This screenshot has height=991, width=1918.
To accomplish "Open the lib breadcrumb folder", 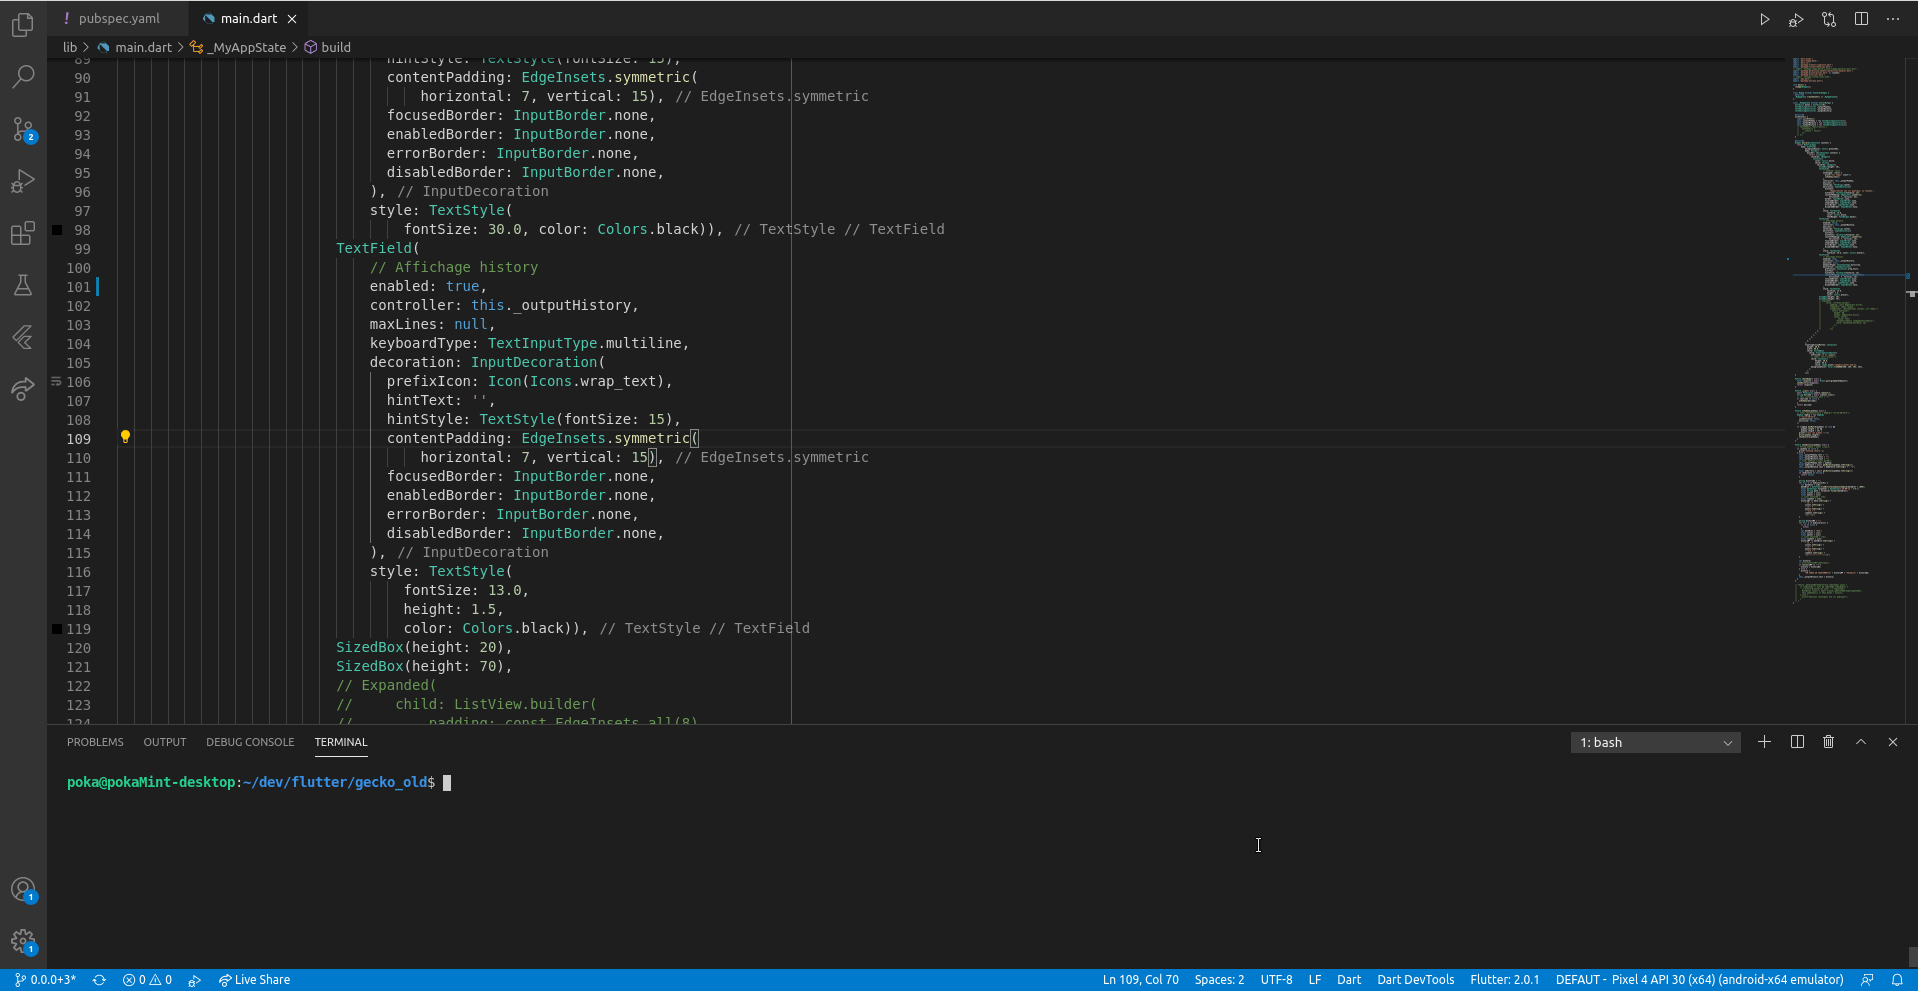I will (70, 47).
